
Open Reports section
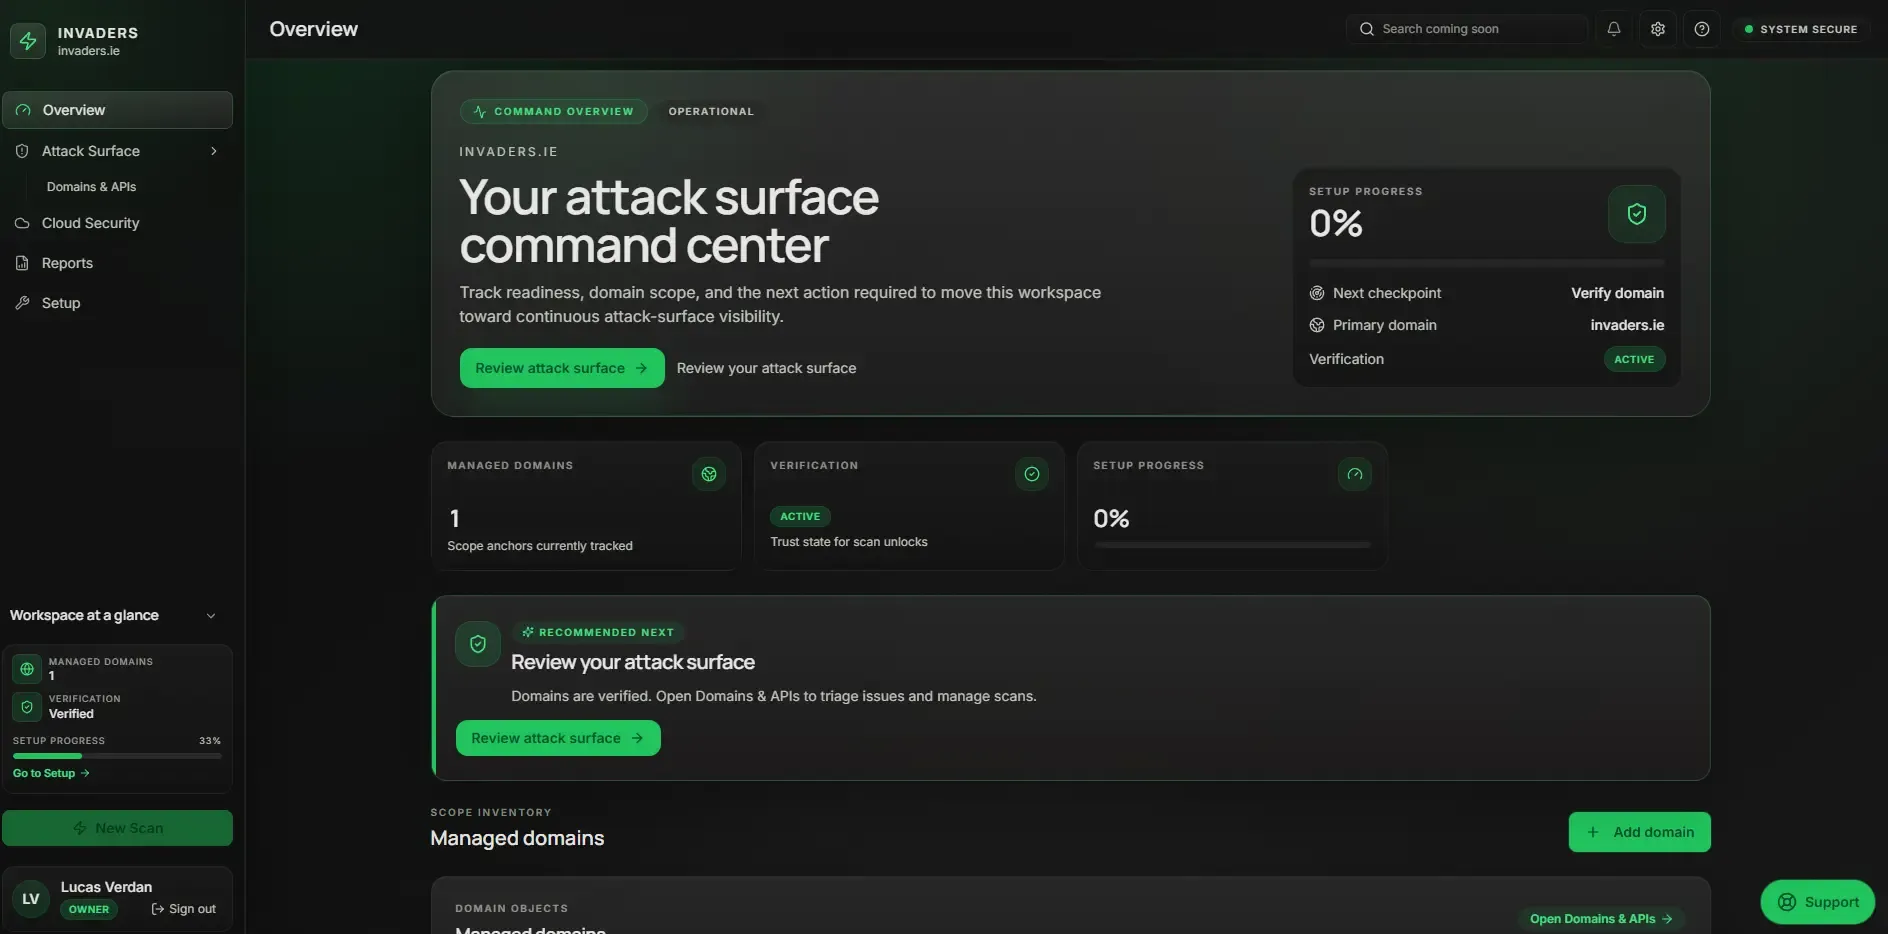click(x=118, y=263)
